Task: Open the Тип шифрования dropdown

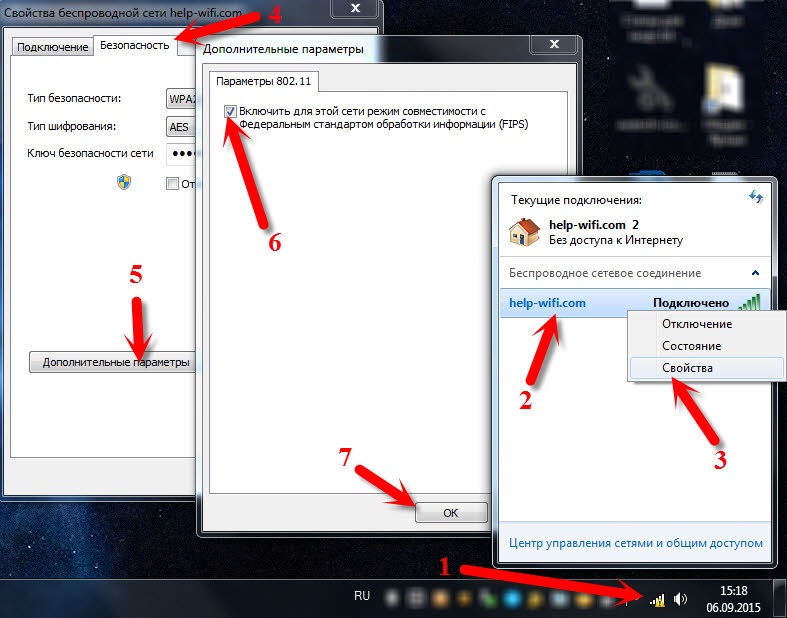Action: click(181, 127)
